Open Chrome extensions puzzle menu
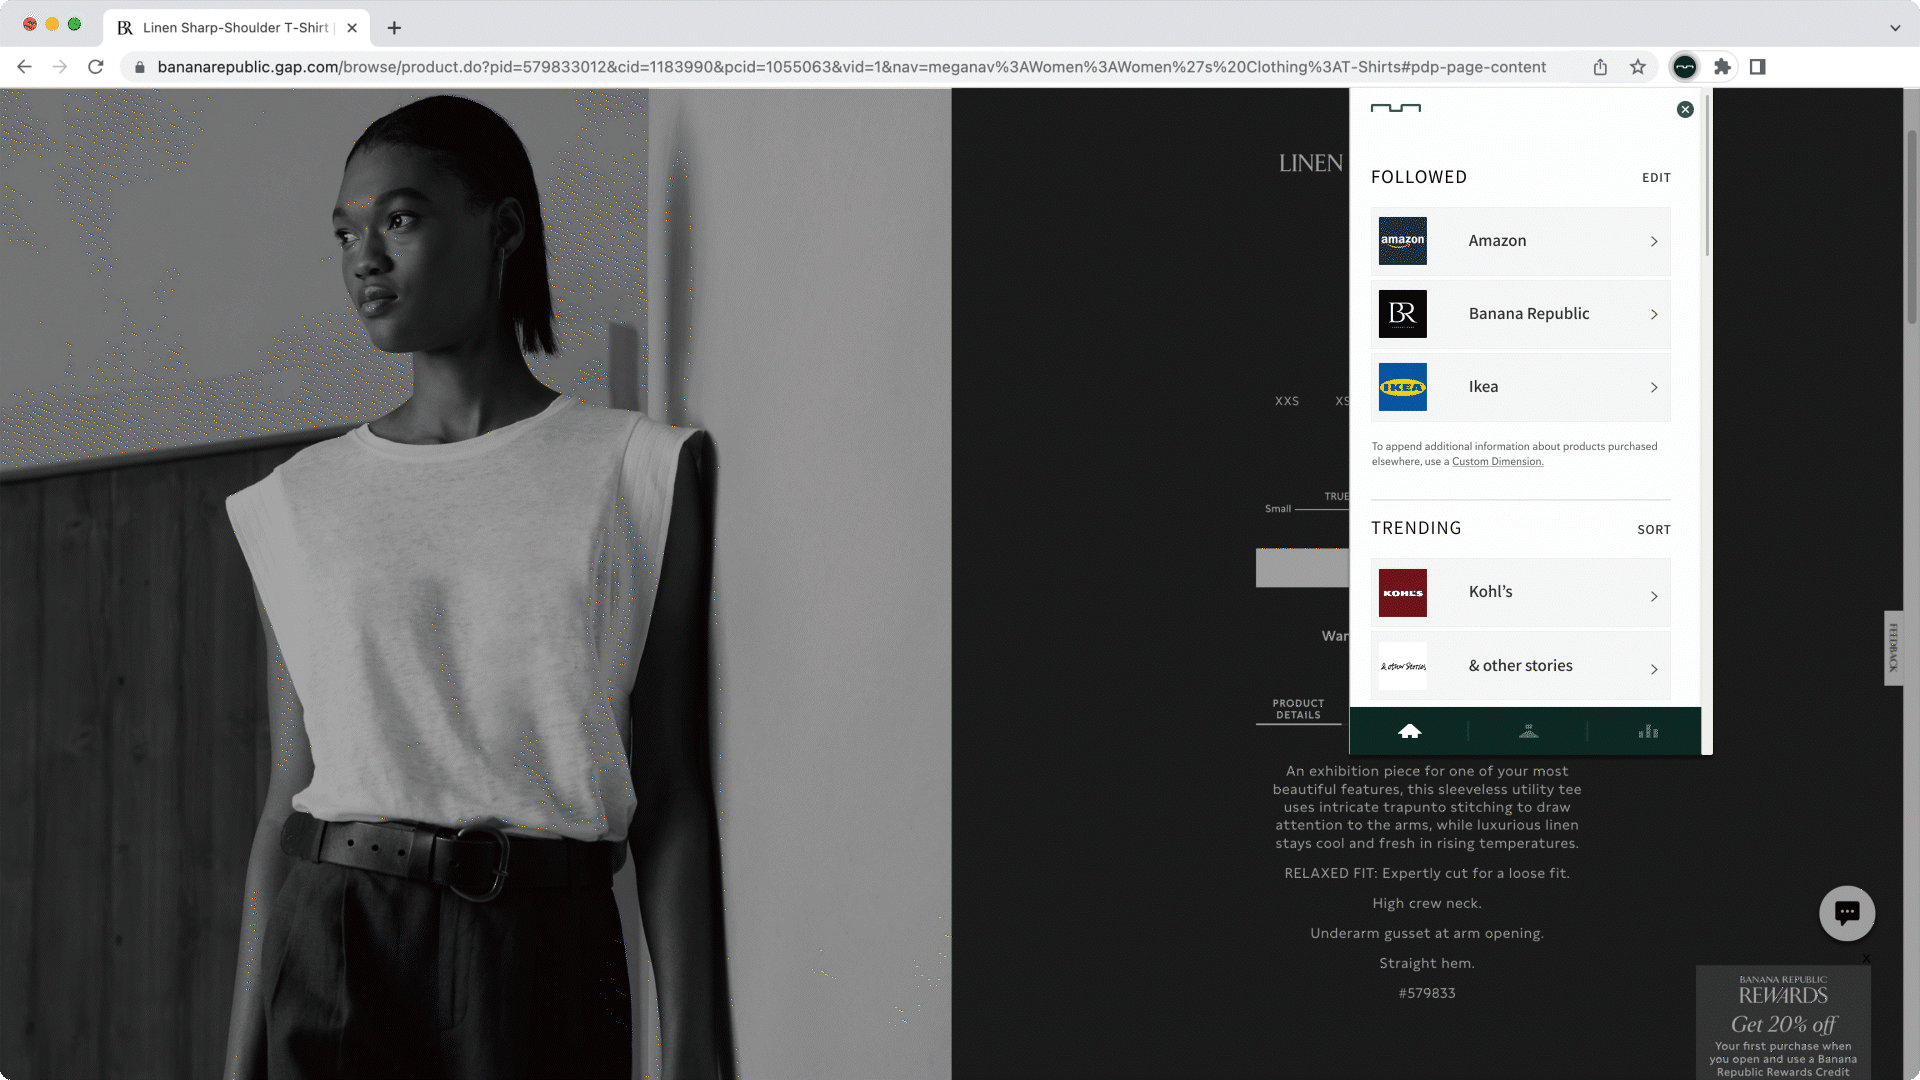This screenshot has width=1920, height=1080. [1722, 67]
